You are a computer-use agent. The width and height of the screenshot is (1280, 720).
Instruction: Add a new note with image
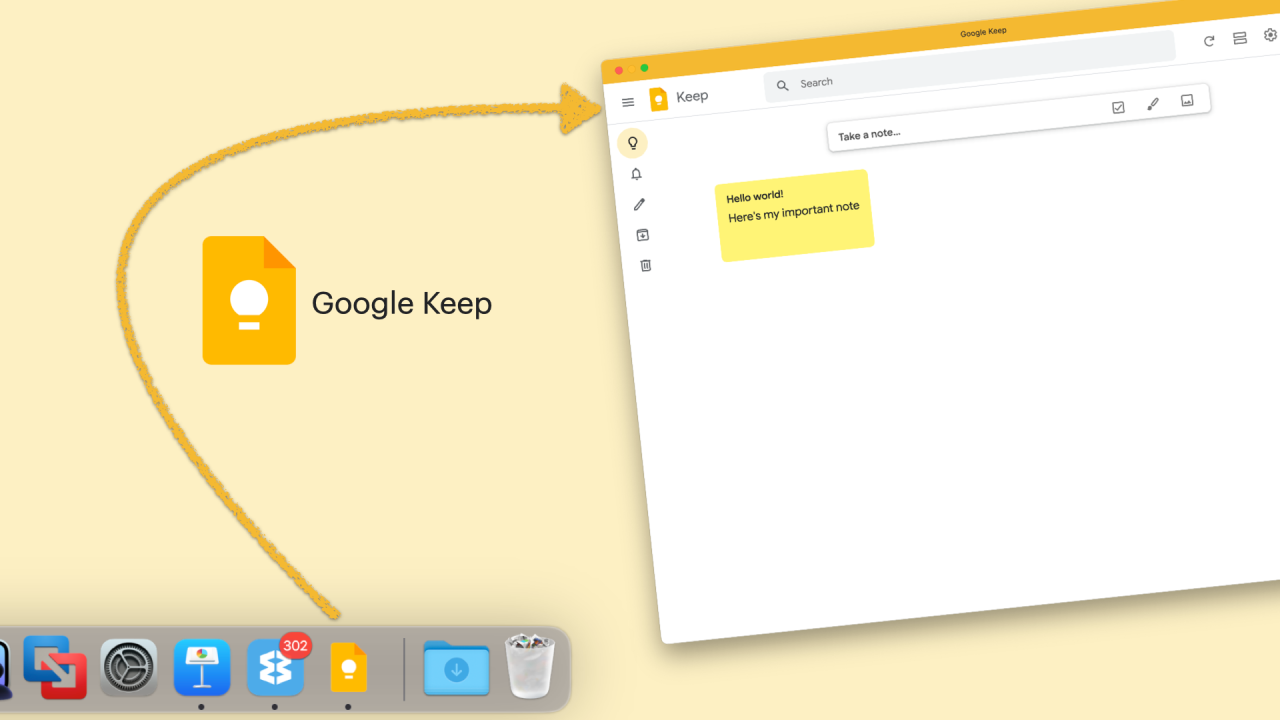coord(1187,100)
